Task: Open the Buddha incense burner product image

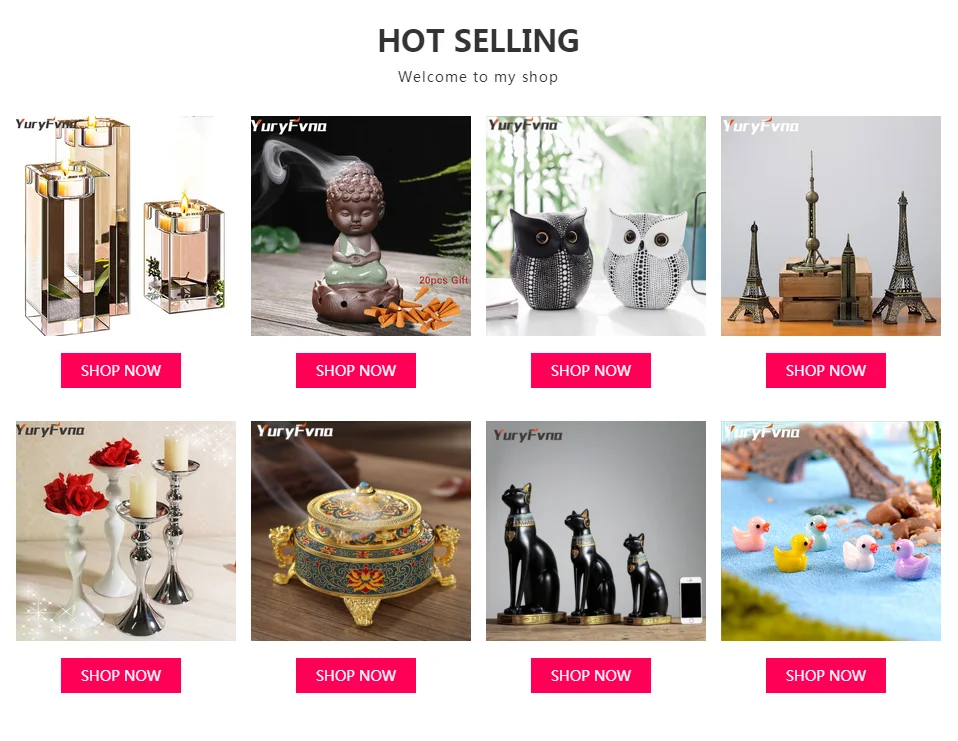Action: click(x=360, y=225)
